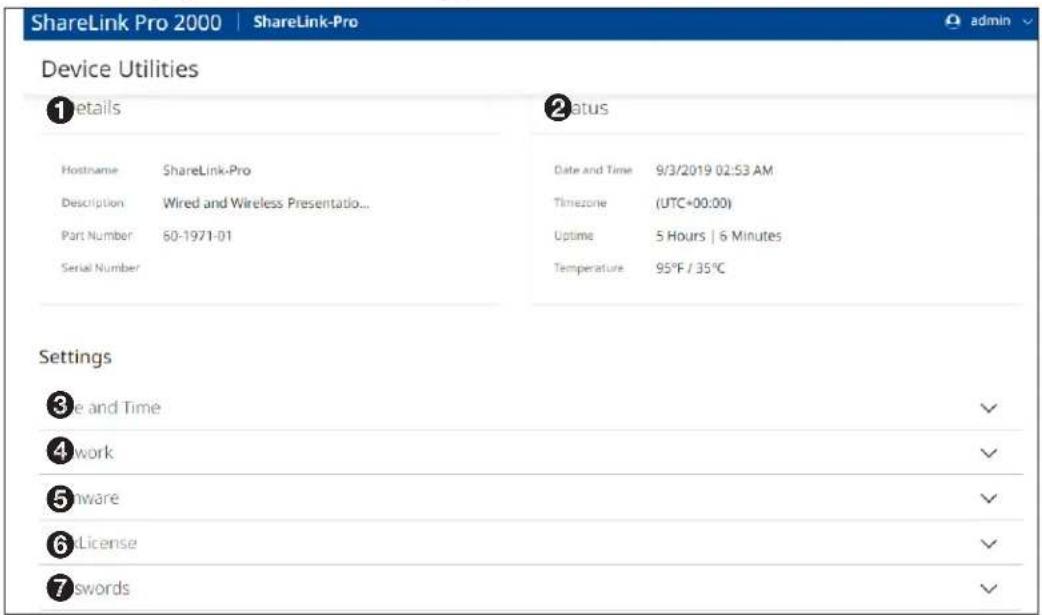Open the Network settings row
This screenshot has width=1042, height=615.
pyautogui.click(x=531, y=453)
